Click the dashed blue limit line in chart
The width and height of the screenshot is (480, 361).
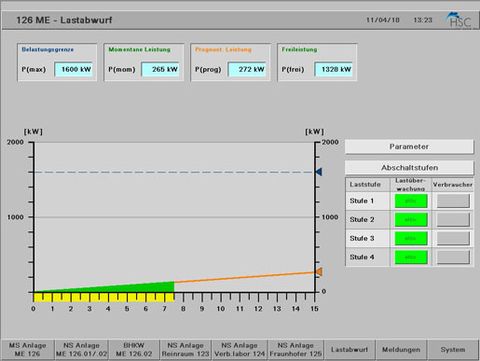pos(175,172)
